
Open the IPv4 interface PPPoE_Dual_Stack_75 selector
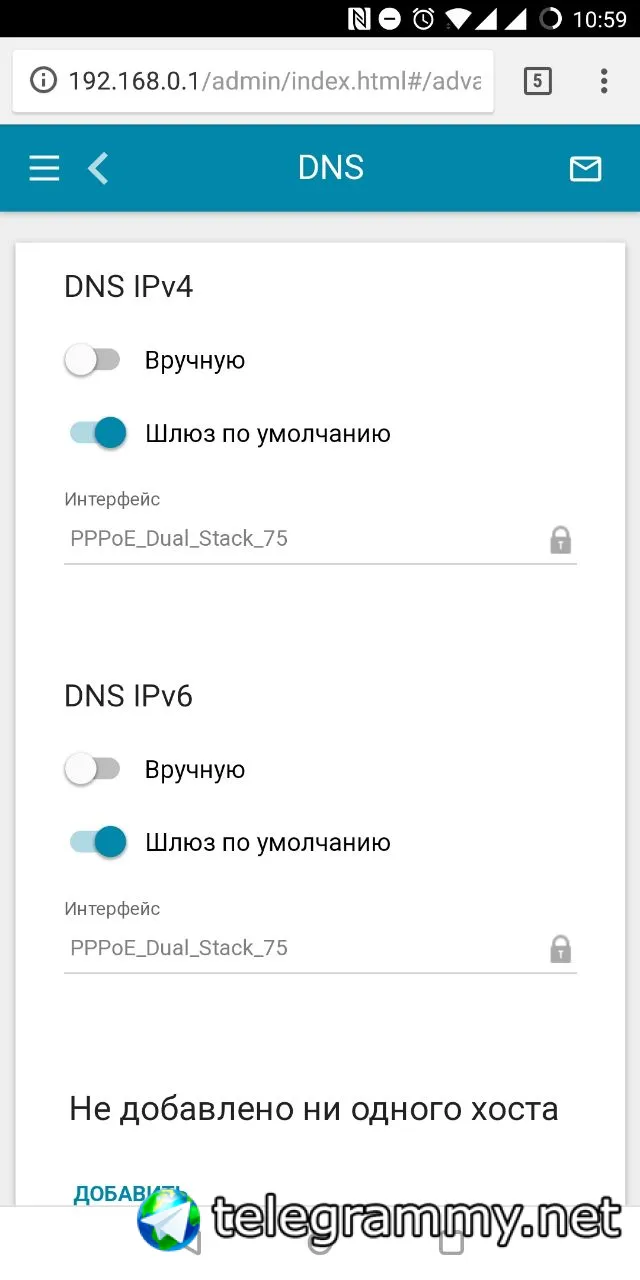point(300,539)
